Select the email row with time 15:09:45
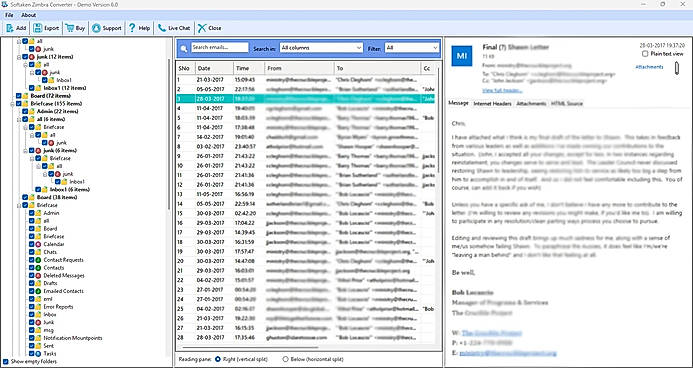This screenshot has width=693, height=368. [305, 80]
